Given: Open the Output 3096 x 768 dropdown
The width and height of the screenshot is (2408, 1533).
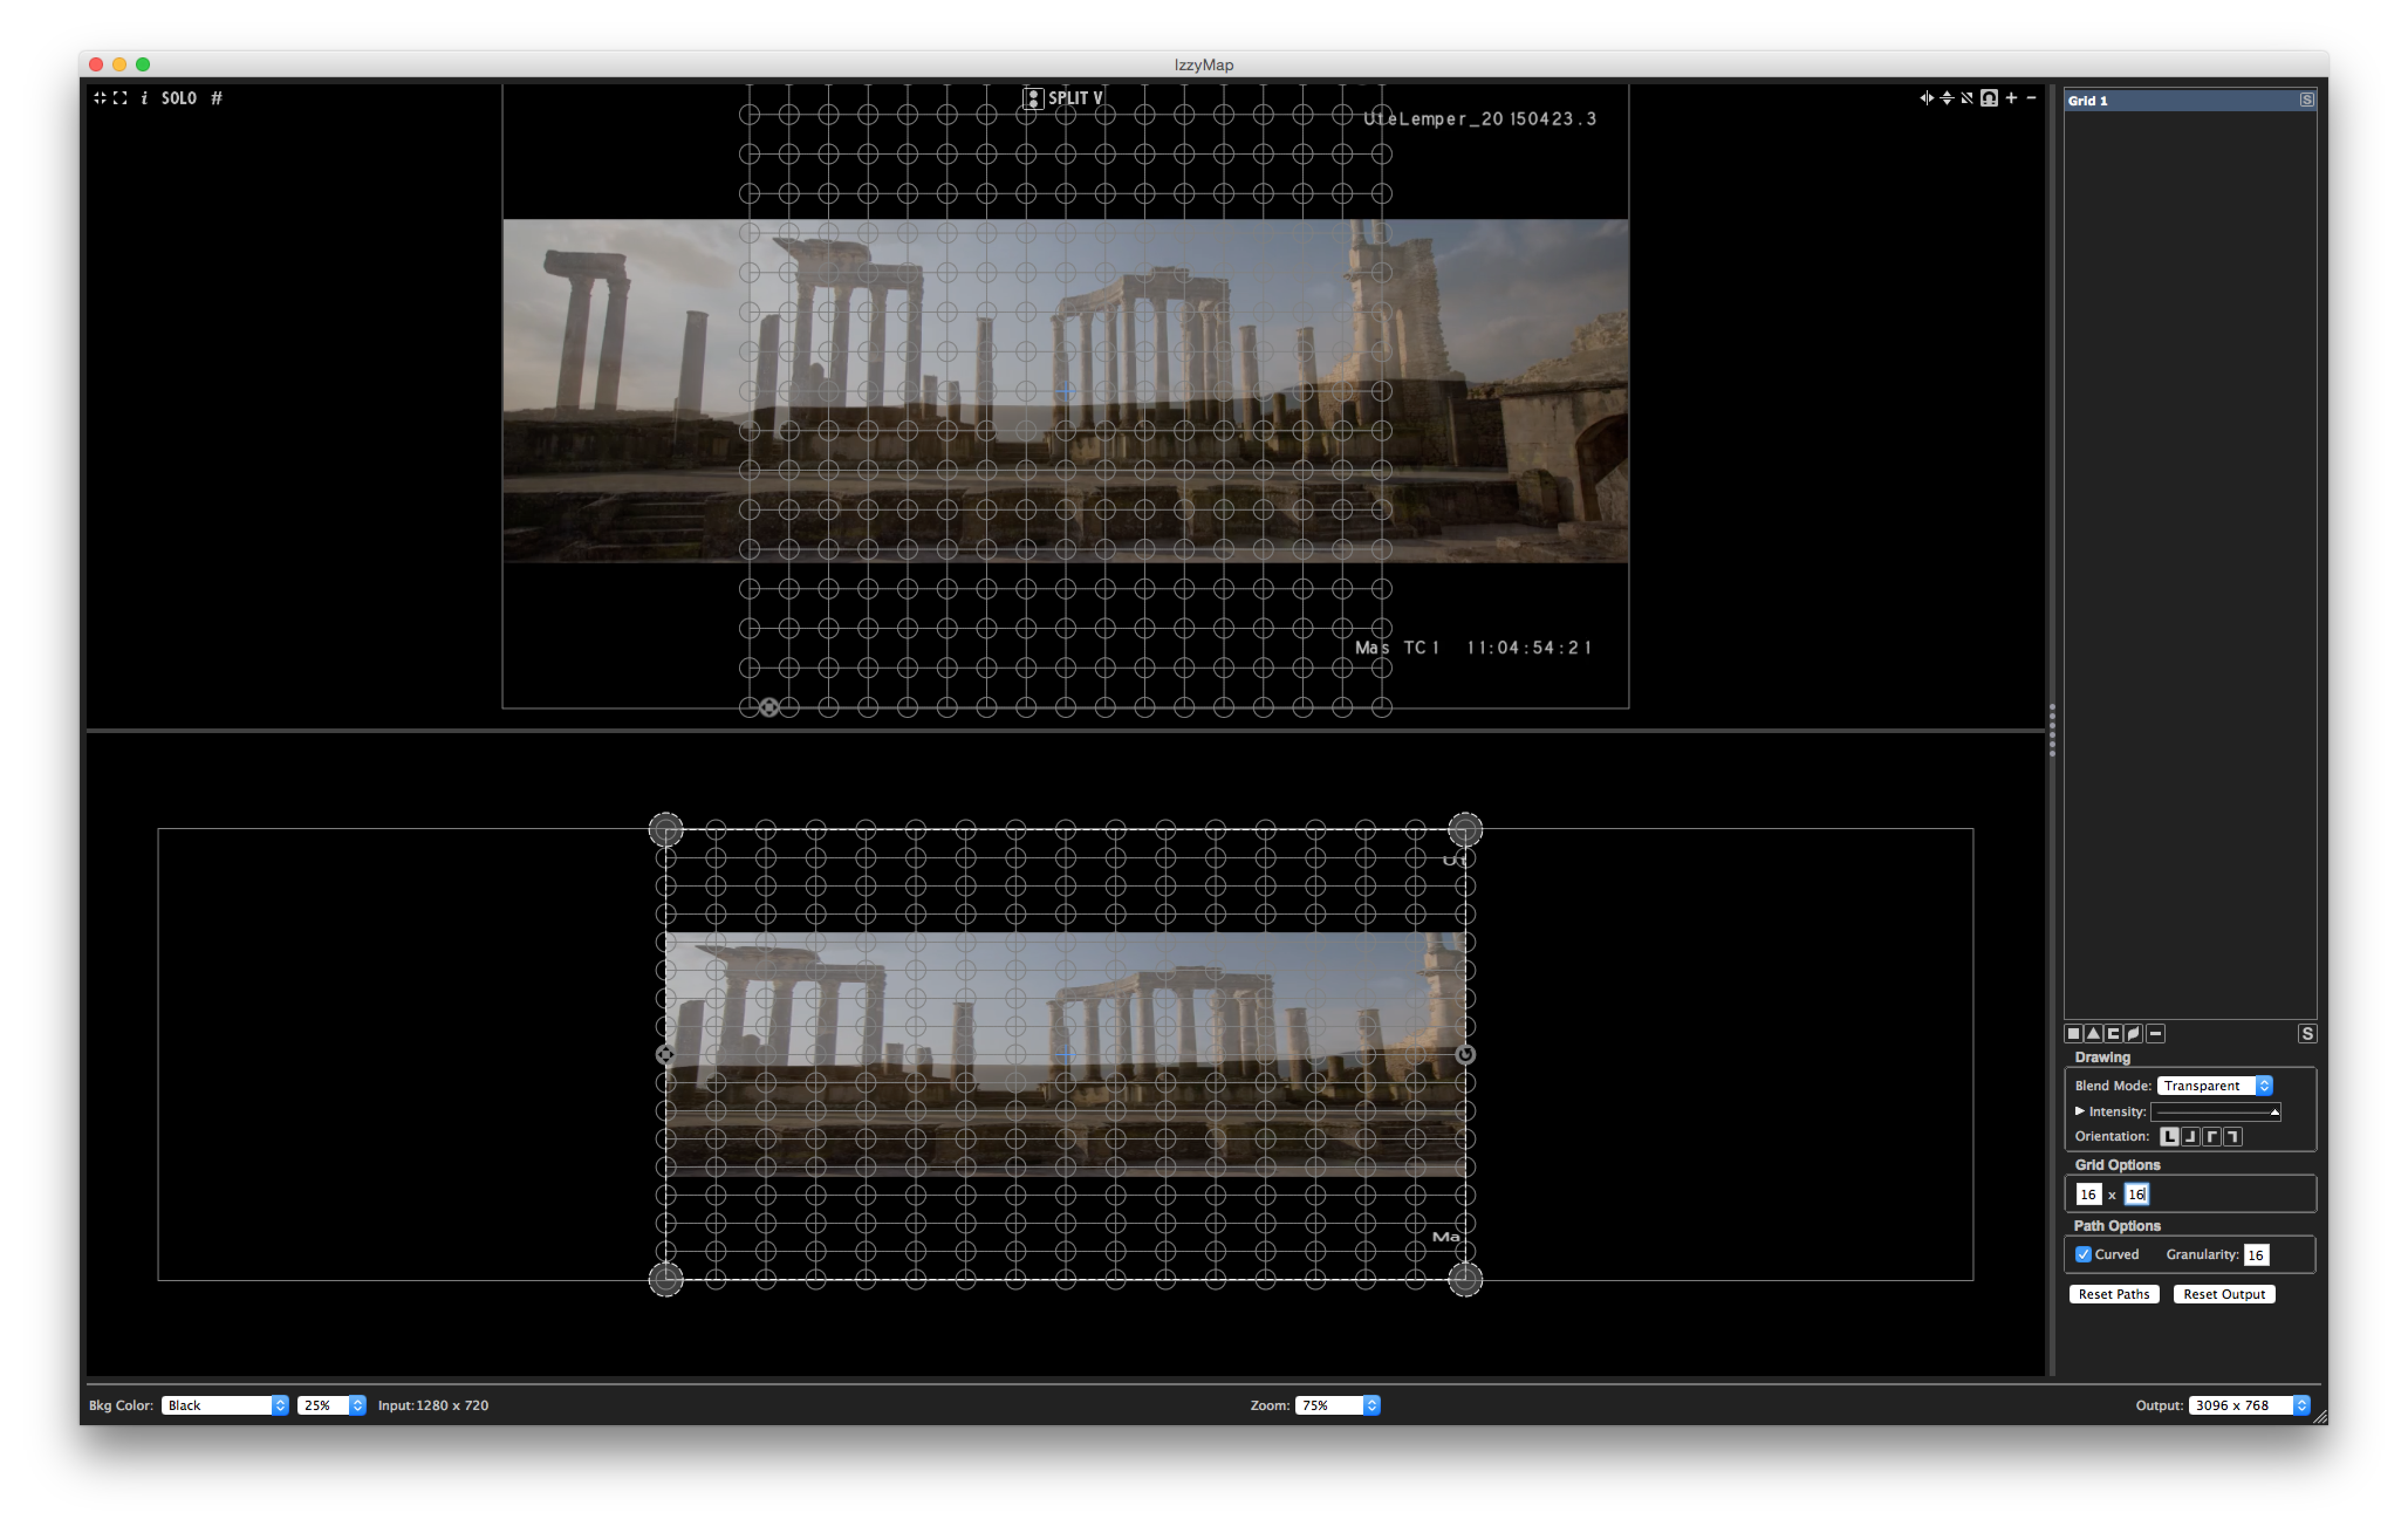Looking at the screenshot, I should [2249, 1405].
